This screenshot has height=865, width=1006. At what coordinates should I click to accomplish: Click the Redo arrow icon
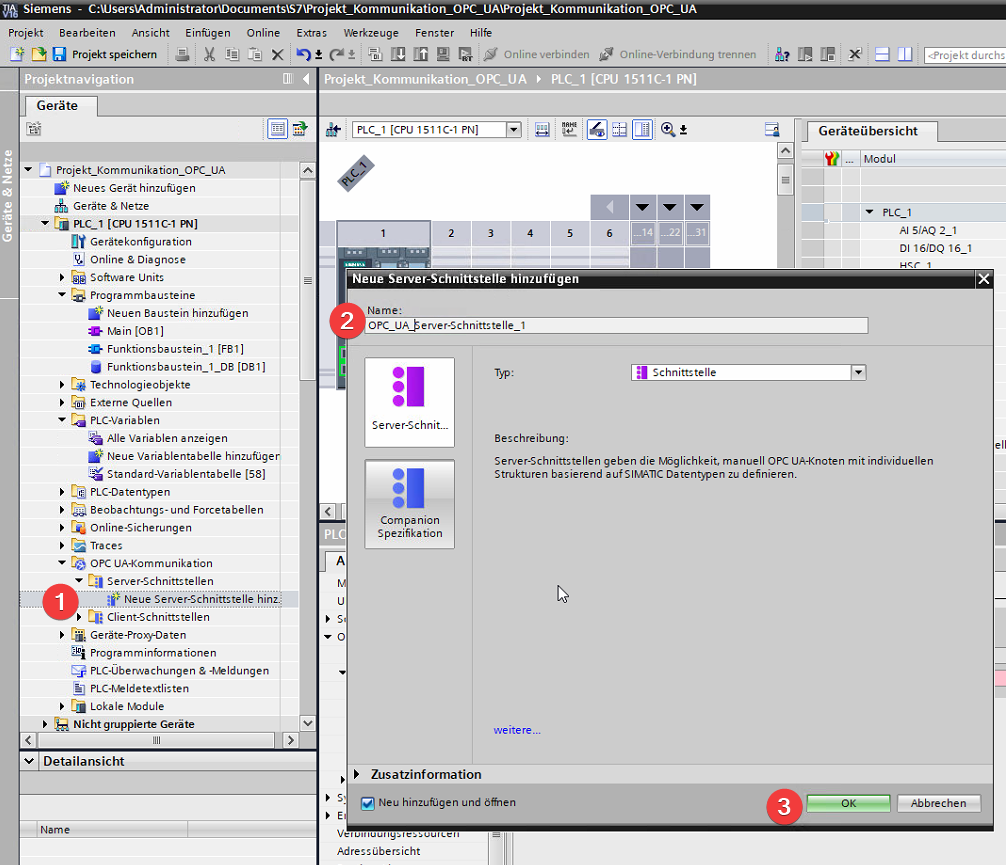click(x=336, y=55)
